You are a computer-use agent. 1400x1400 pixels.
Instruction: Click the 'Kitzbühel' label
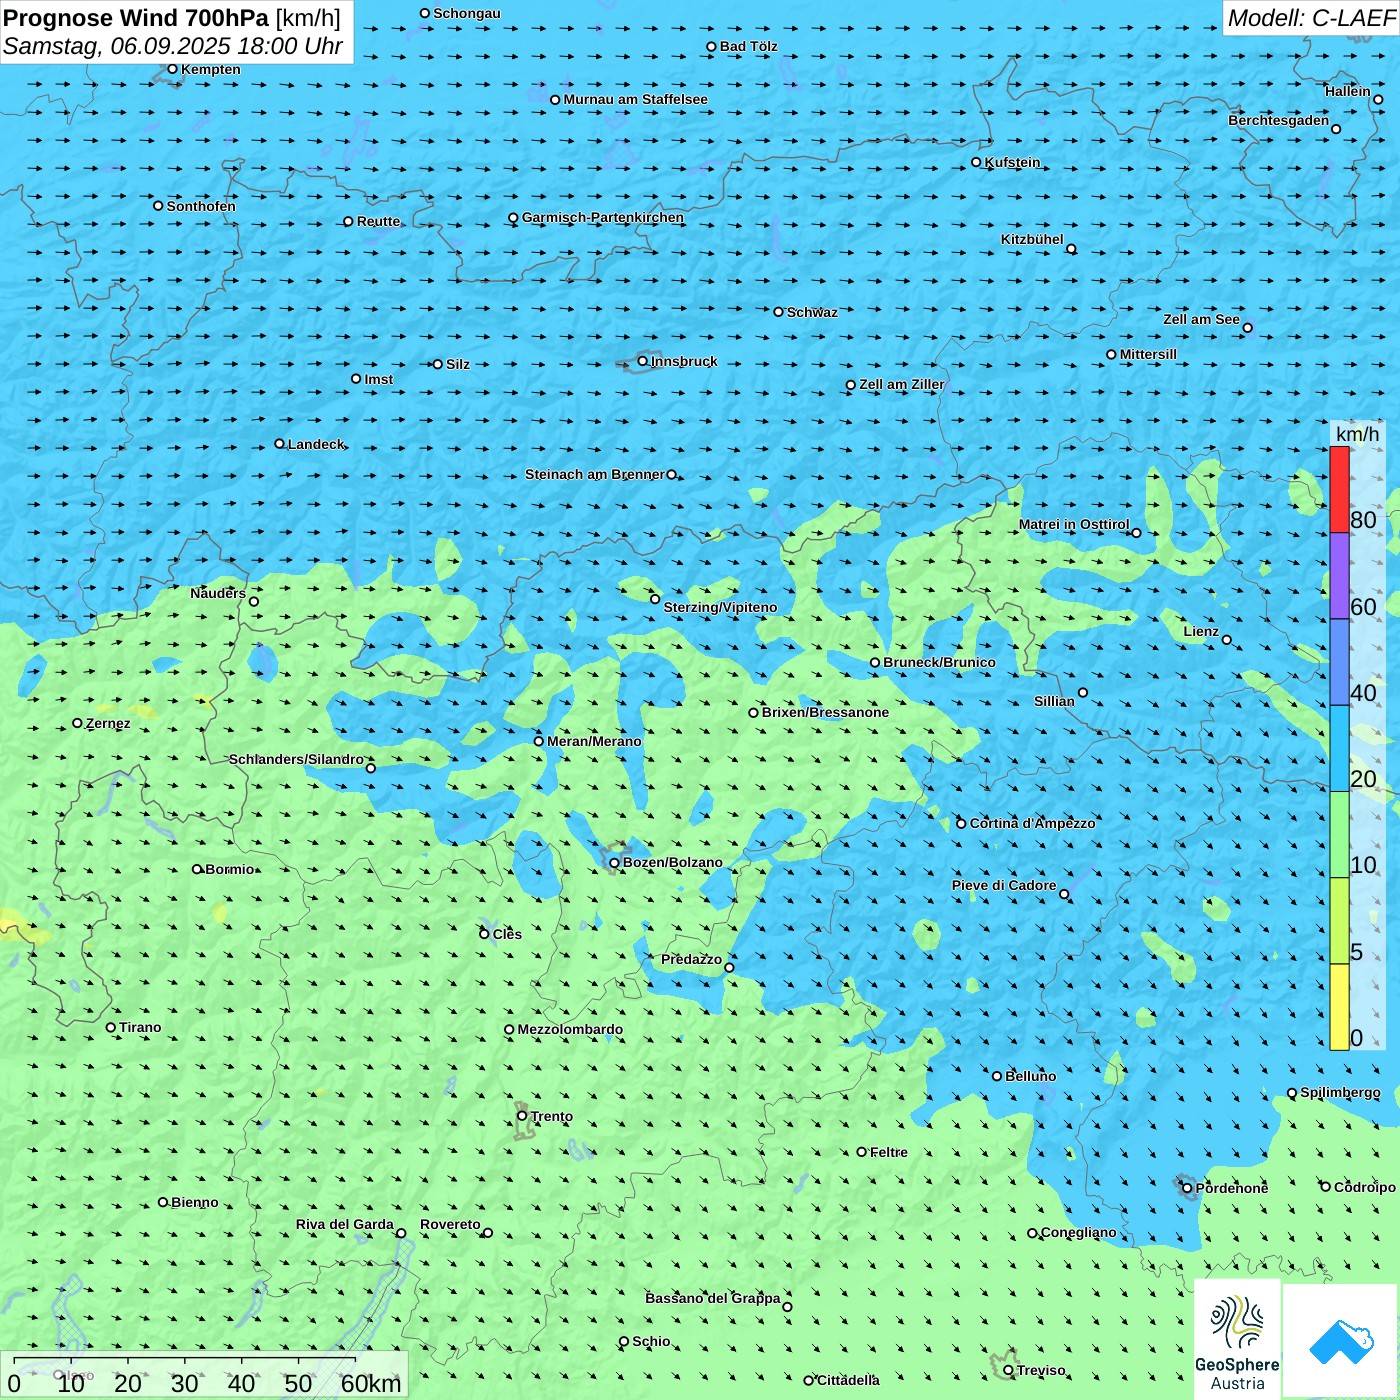tap(1032, 239)
